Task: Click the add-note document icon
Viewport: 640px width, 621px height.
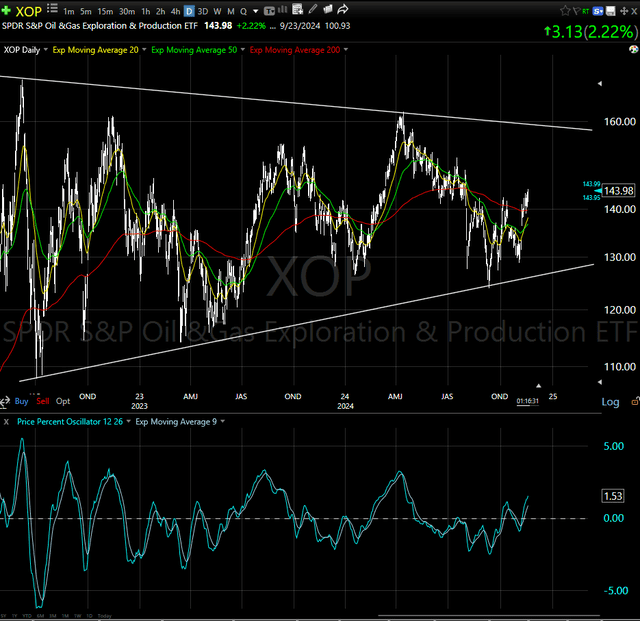Action: tap(298, 9)
